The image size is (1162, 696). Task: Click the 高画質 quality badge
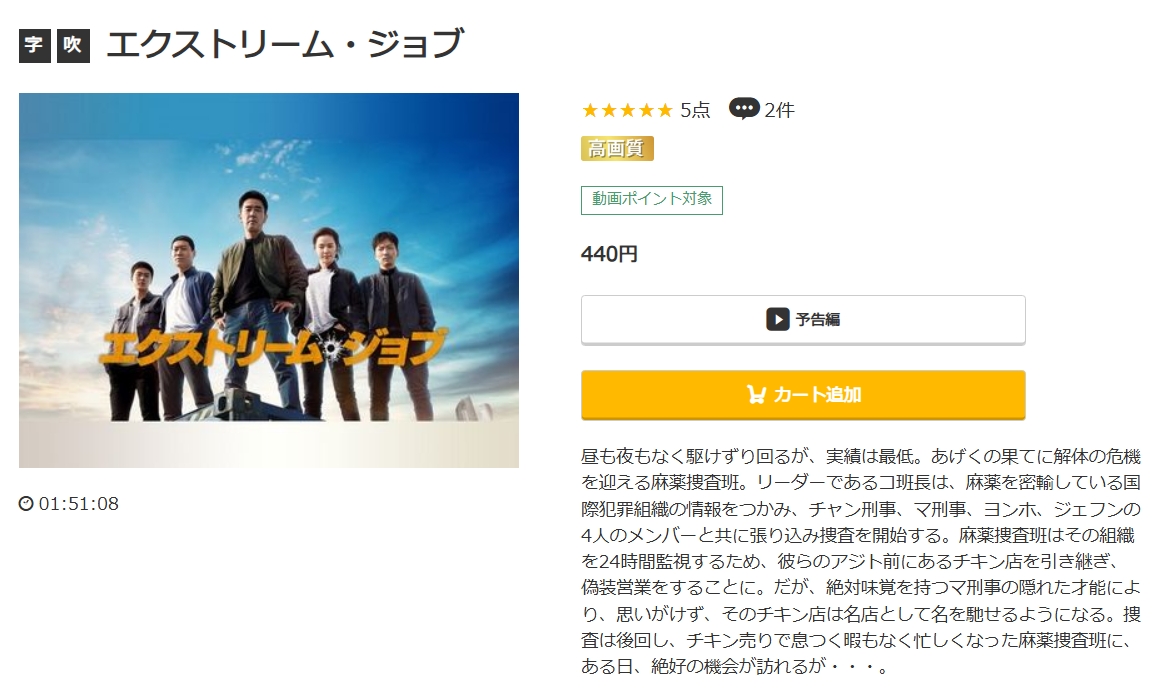[617, 148]
